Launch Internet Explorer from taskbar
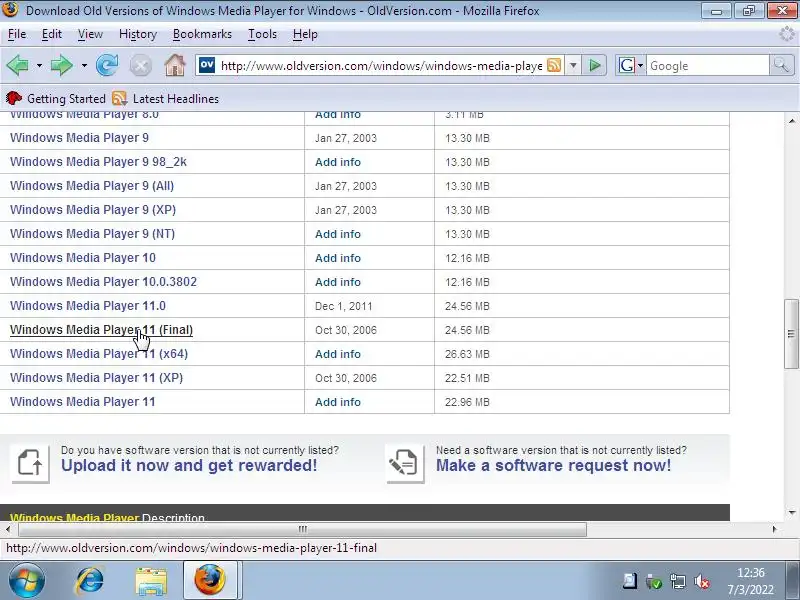The image size is (800, 600). (90, 581)
